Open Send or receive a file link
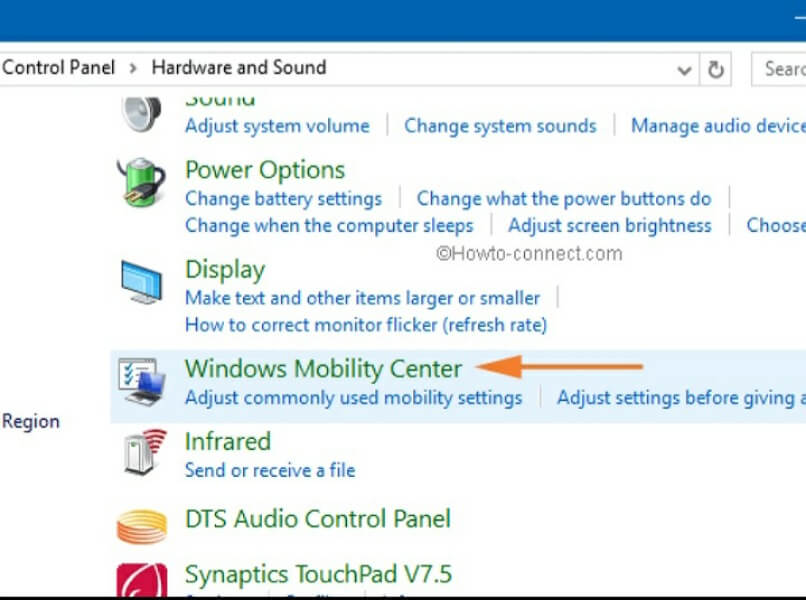The height and width of the screenshot is (600, 806). click(x=270, y=470)
